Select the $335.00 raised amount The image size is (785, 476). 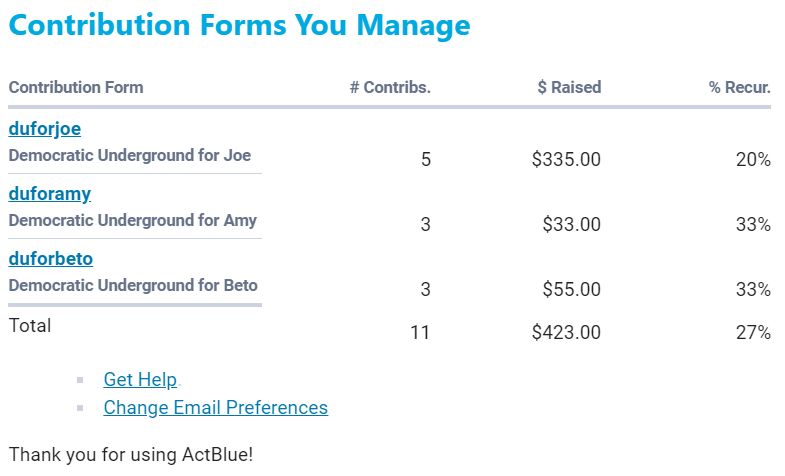tap(566, 159)
